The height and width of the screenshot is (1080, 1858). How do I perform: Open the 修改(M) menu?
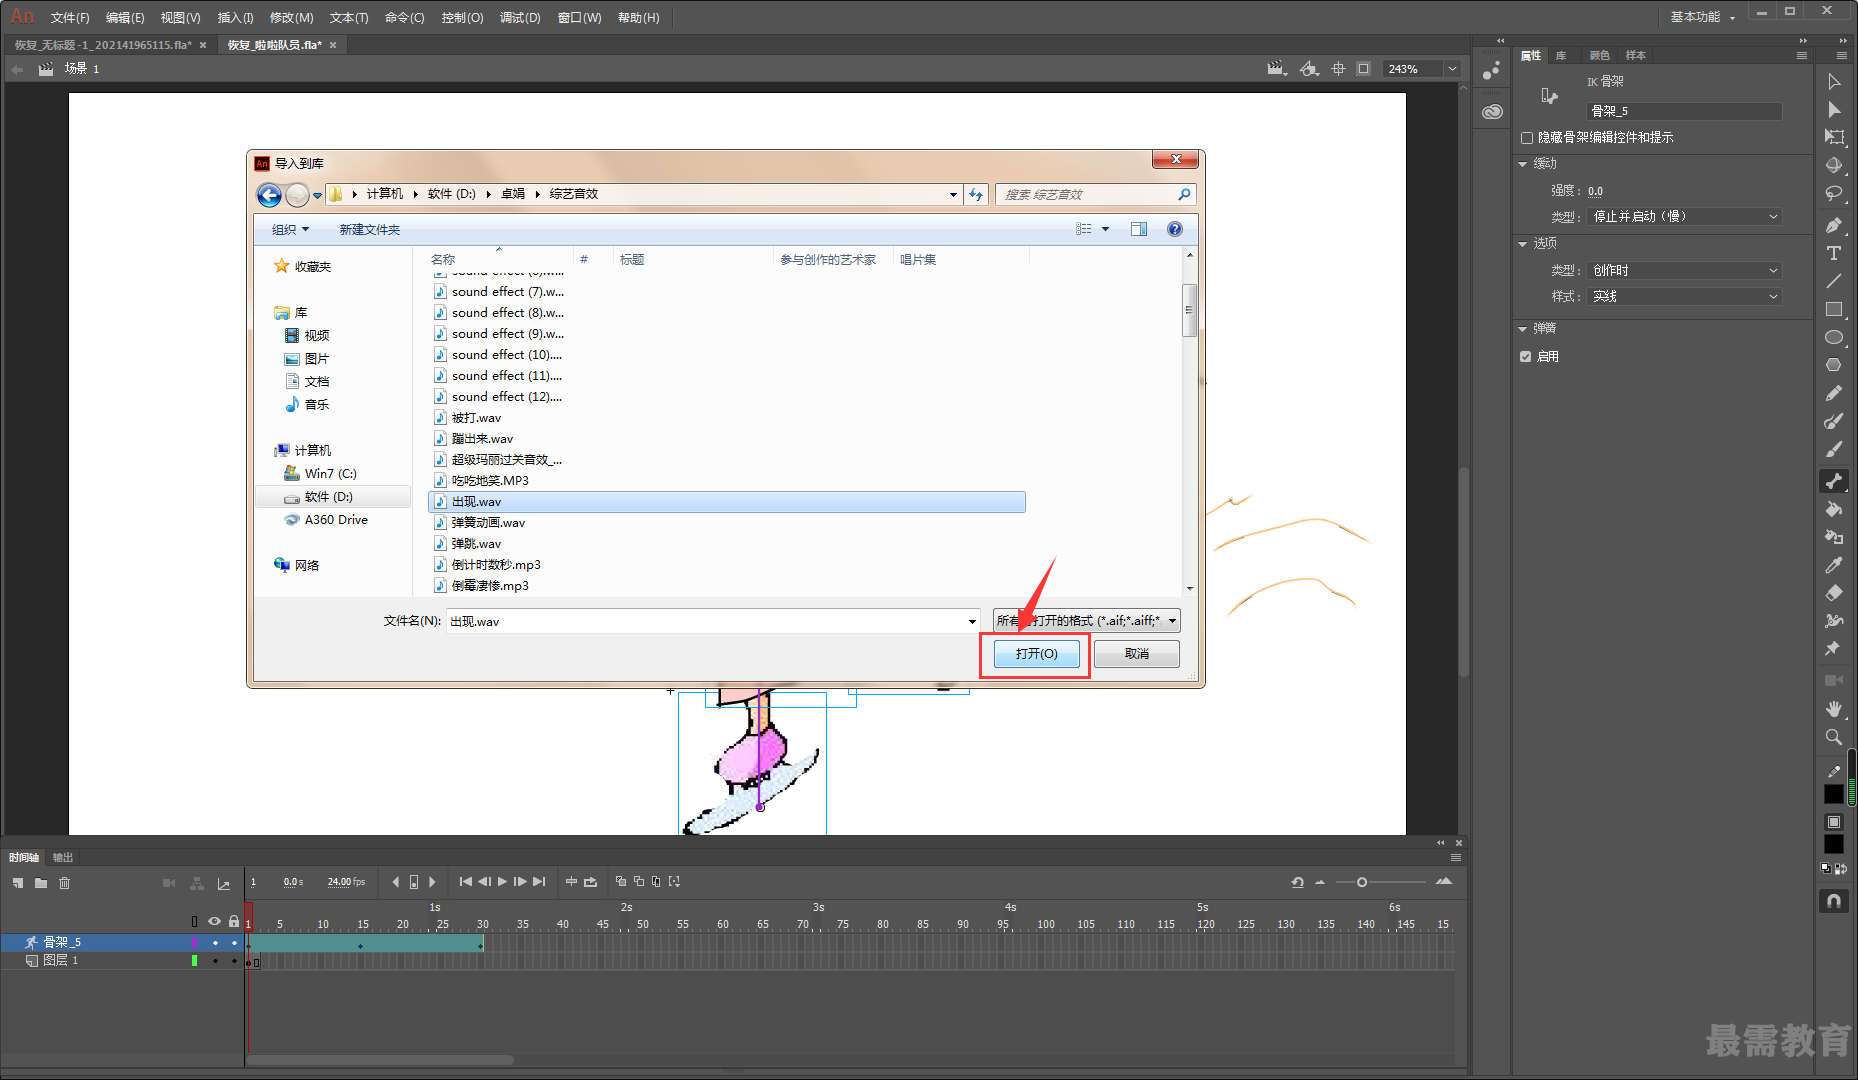point(291,18)
